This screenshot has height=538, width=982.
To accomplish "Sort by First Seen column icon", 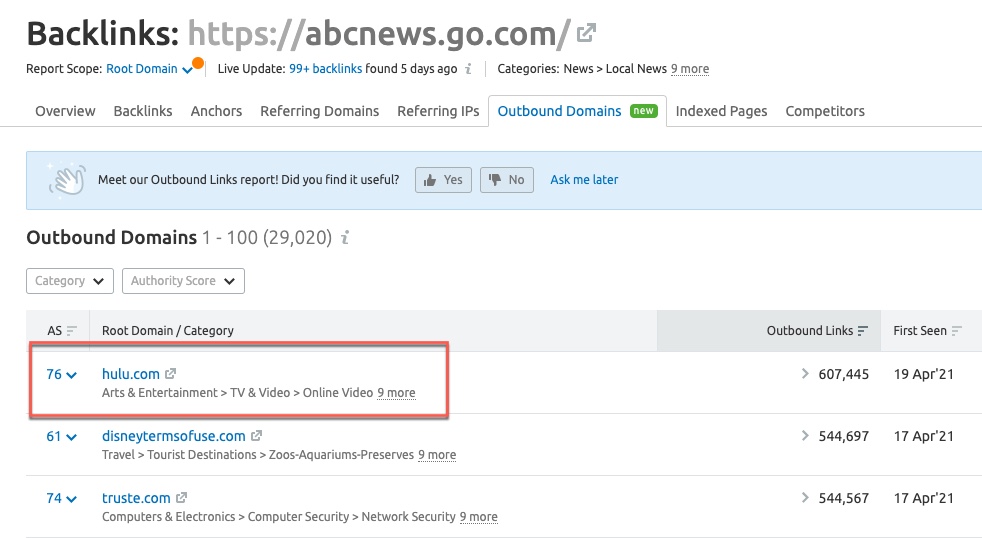I will click(956, 331).
